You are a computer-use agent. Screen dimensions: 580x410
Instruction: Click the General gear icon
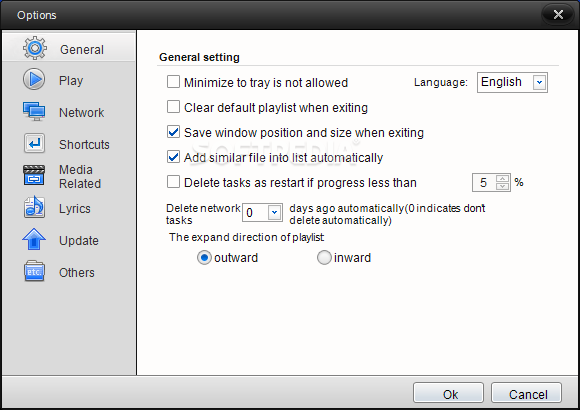[35, 48]
